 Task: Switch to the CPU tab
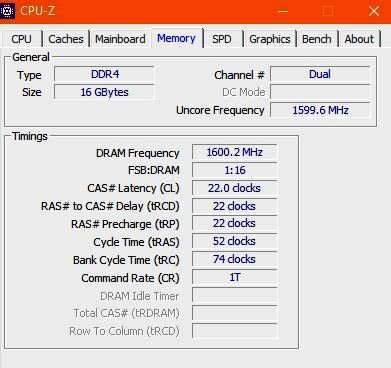pyautogui.click(x=22, y=39)
